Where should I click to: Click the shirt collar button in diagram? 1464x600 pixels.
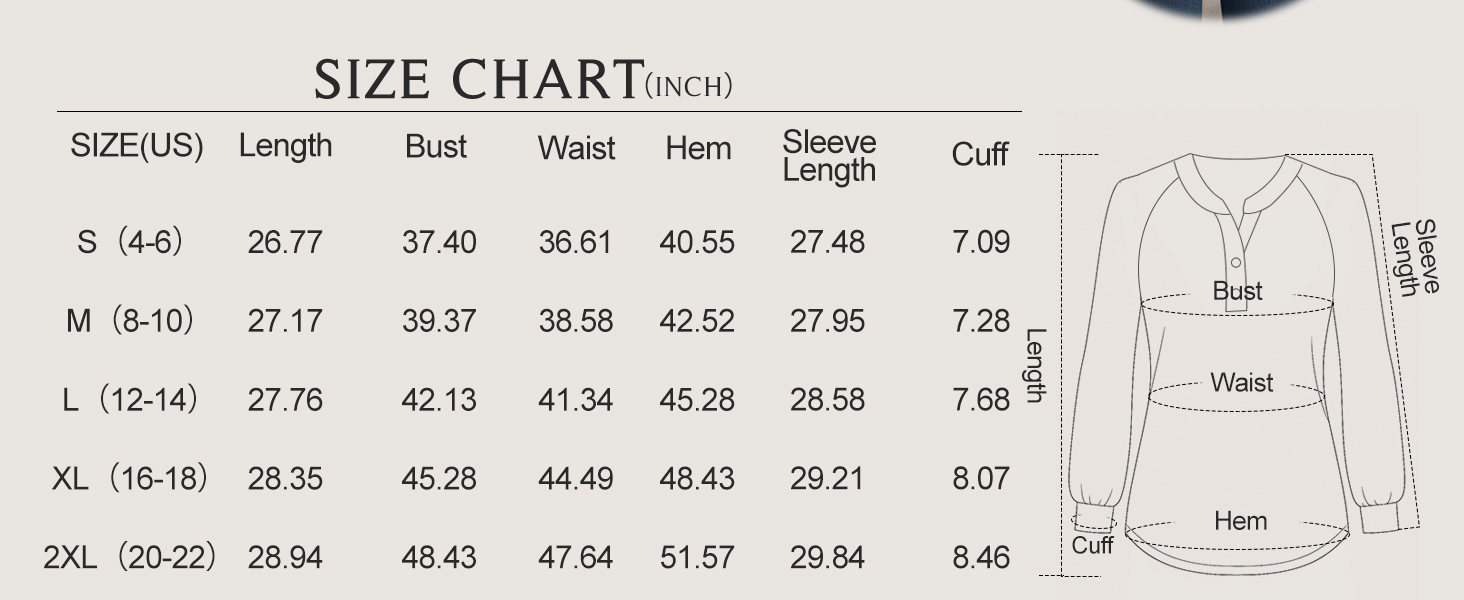(x=1236, y=263)
